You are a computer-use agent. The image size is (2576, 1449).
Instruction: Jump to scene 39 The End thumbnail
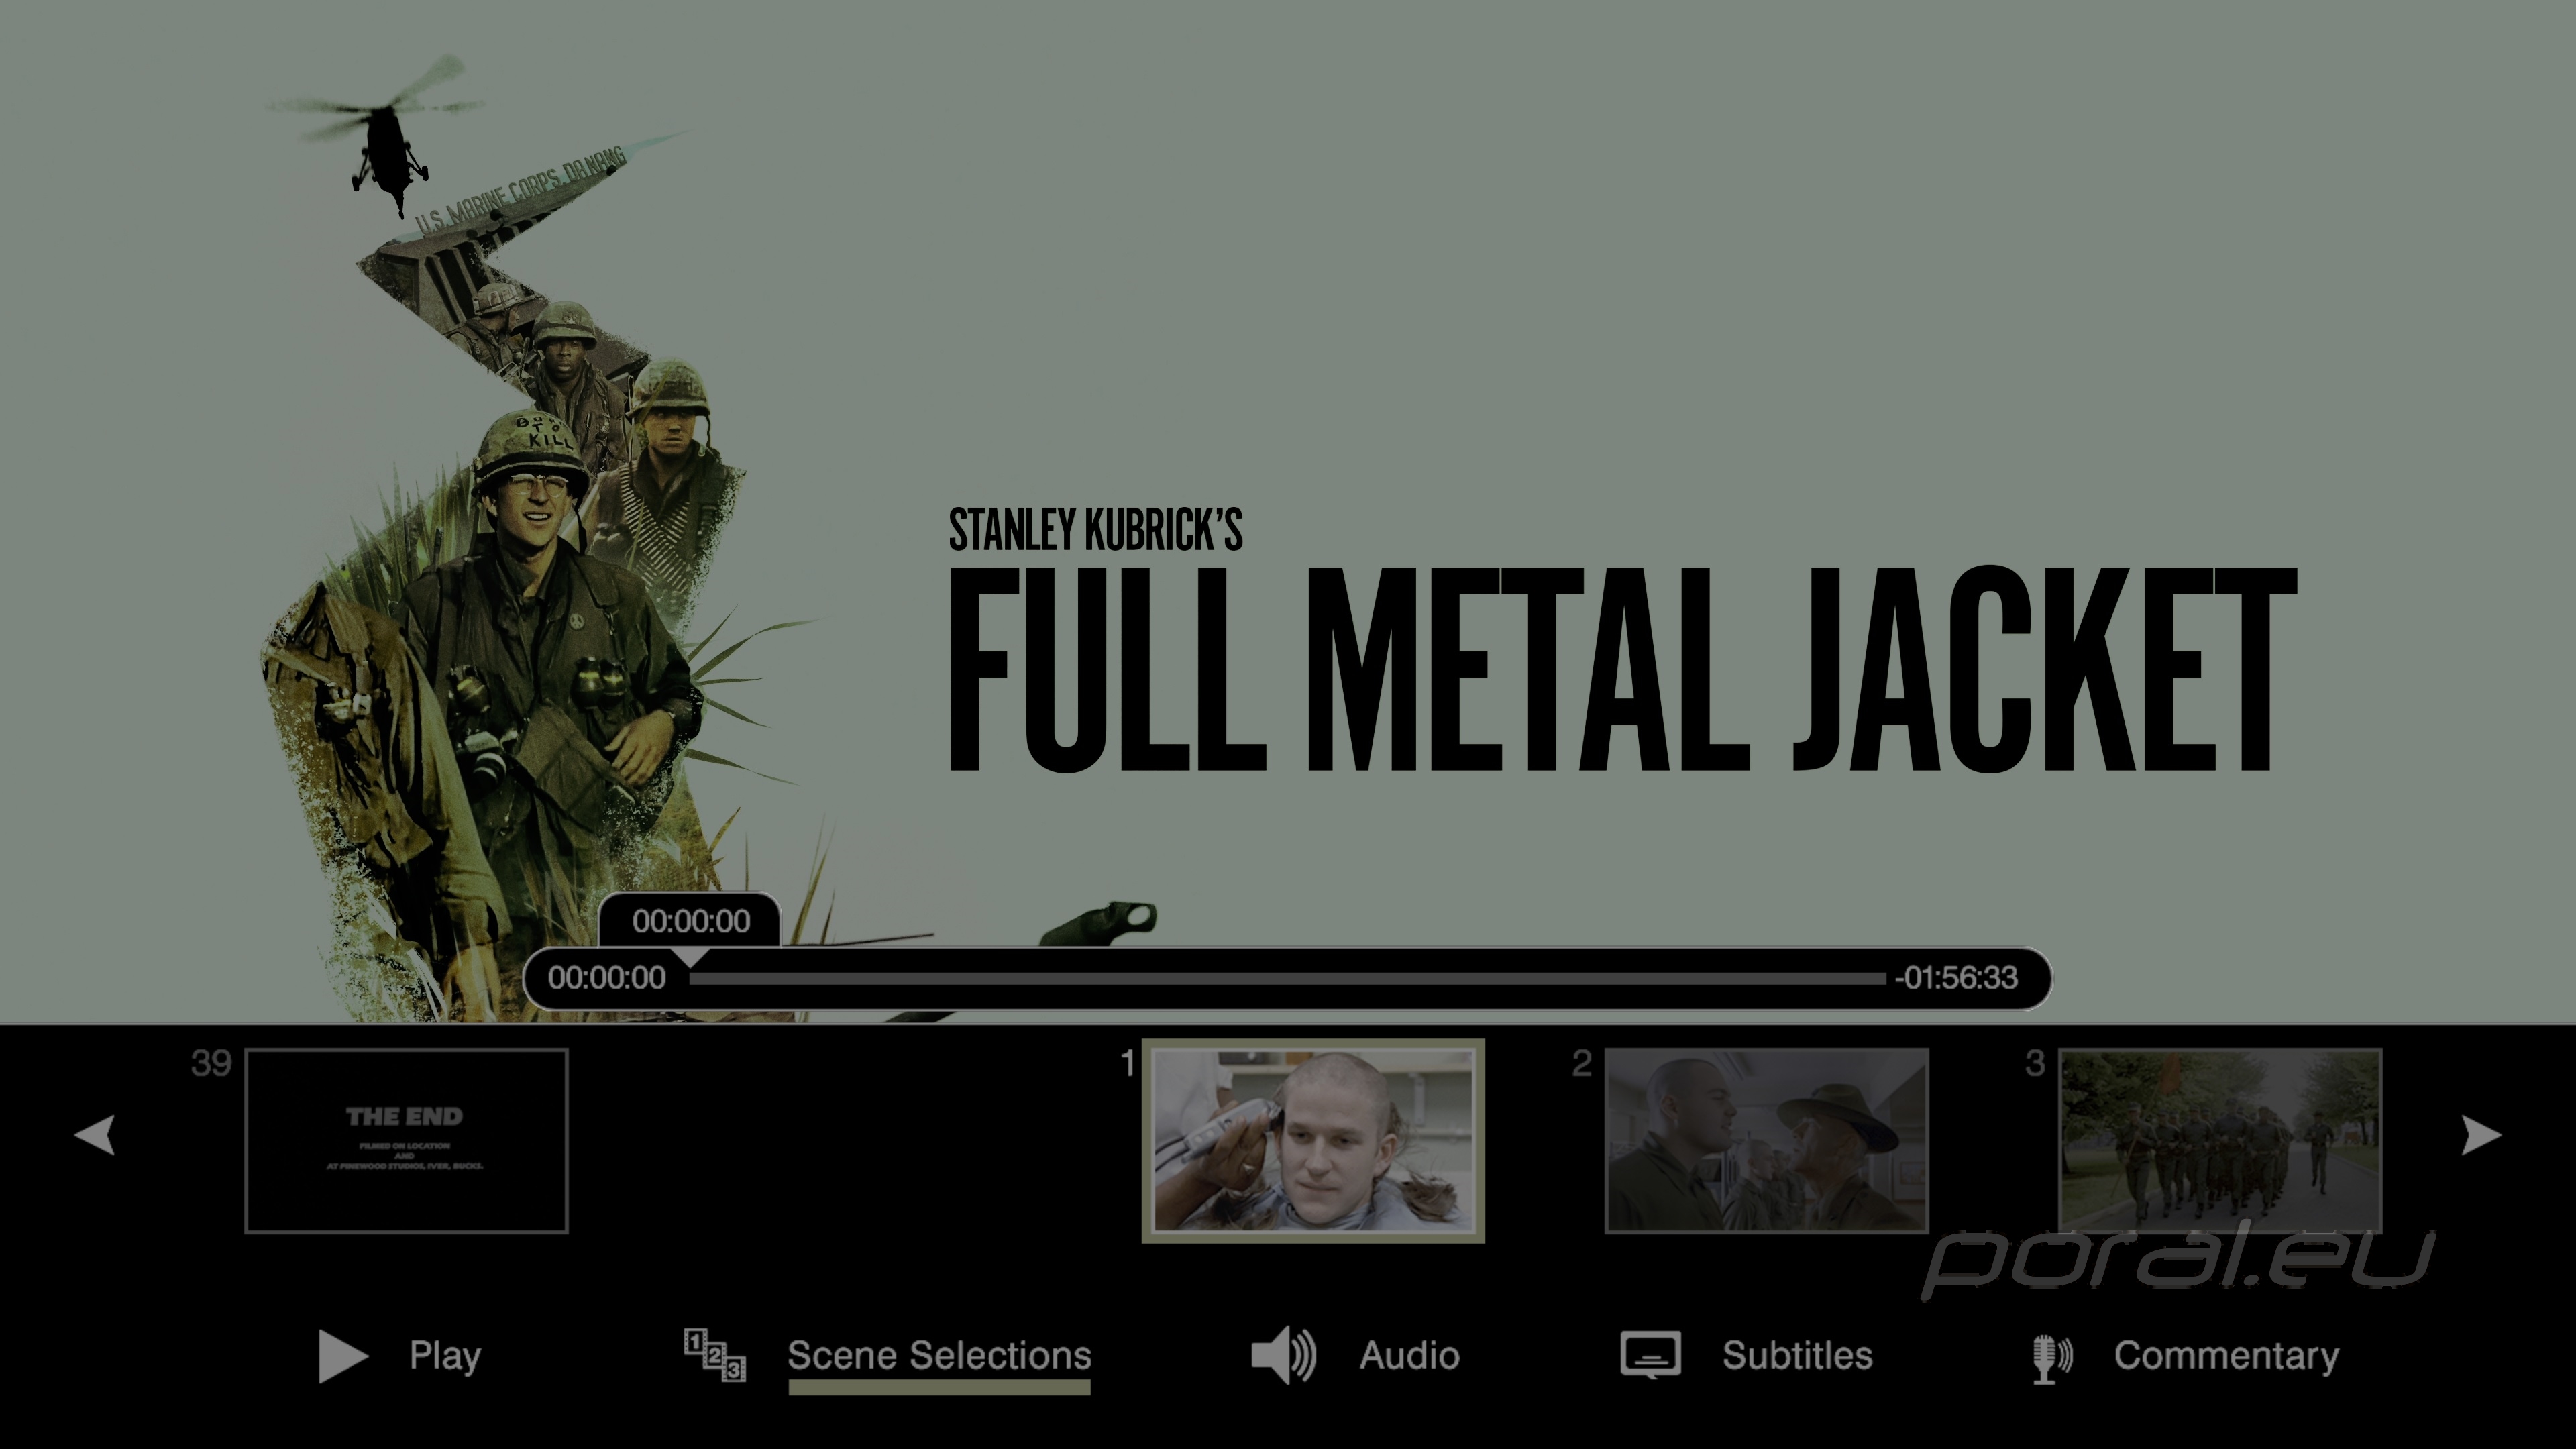pyautogui.click(x=406, y=1141)
